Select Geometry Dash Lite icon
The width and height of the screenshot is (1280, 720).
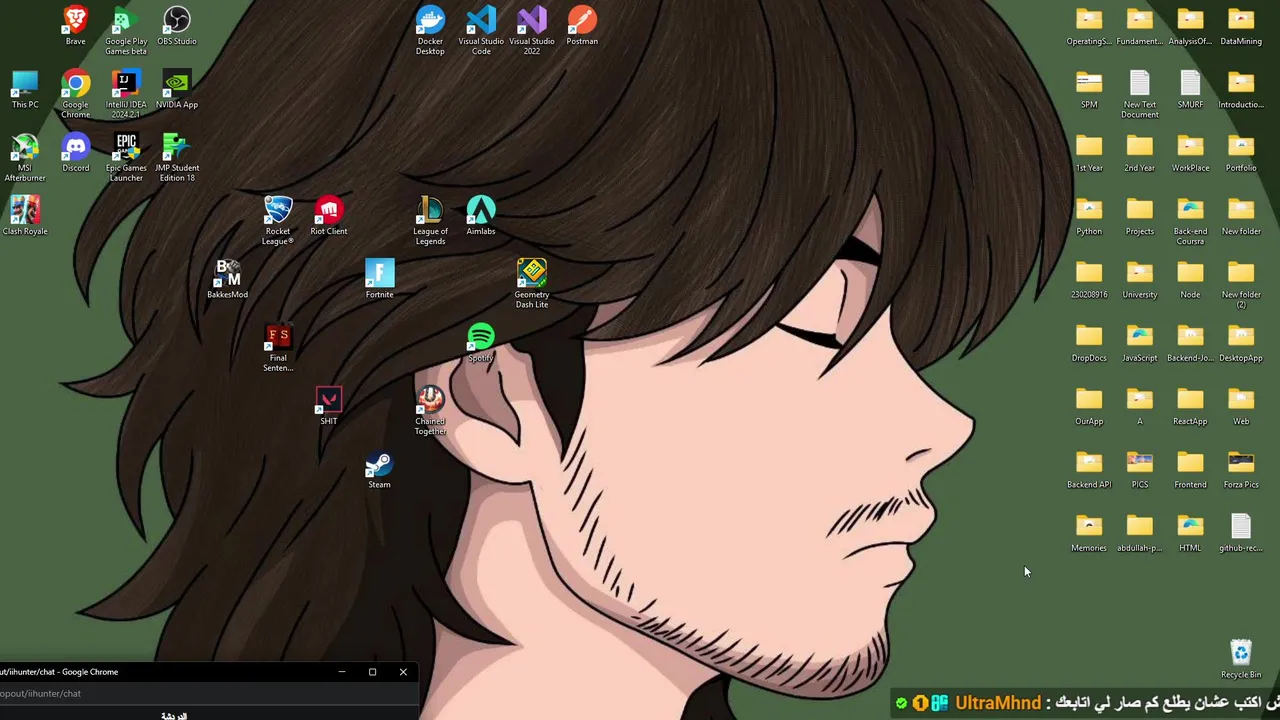click(x=532, y=283)
